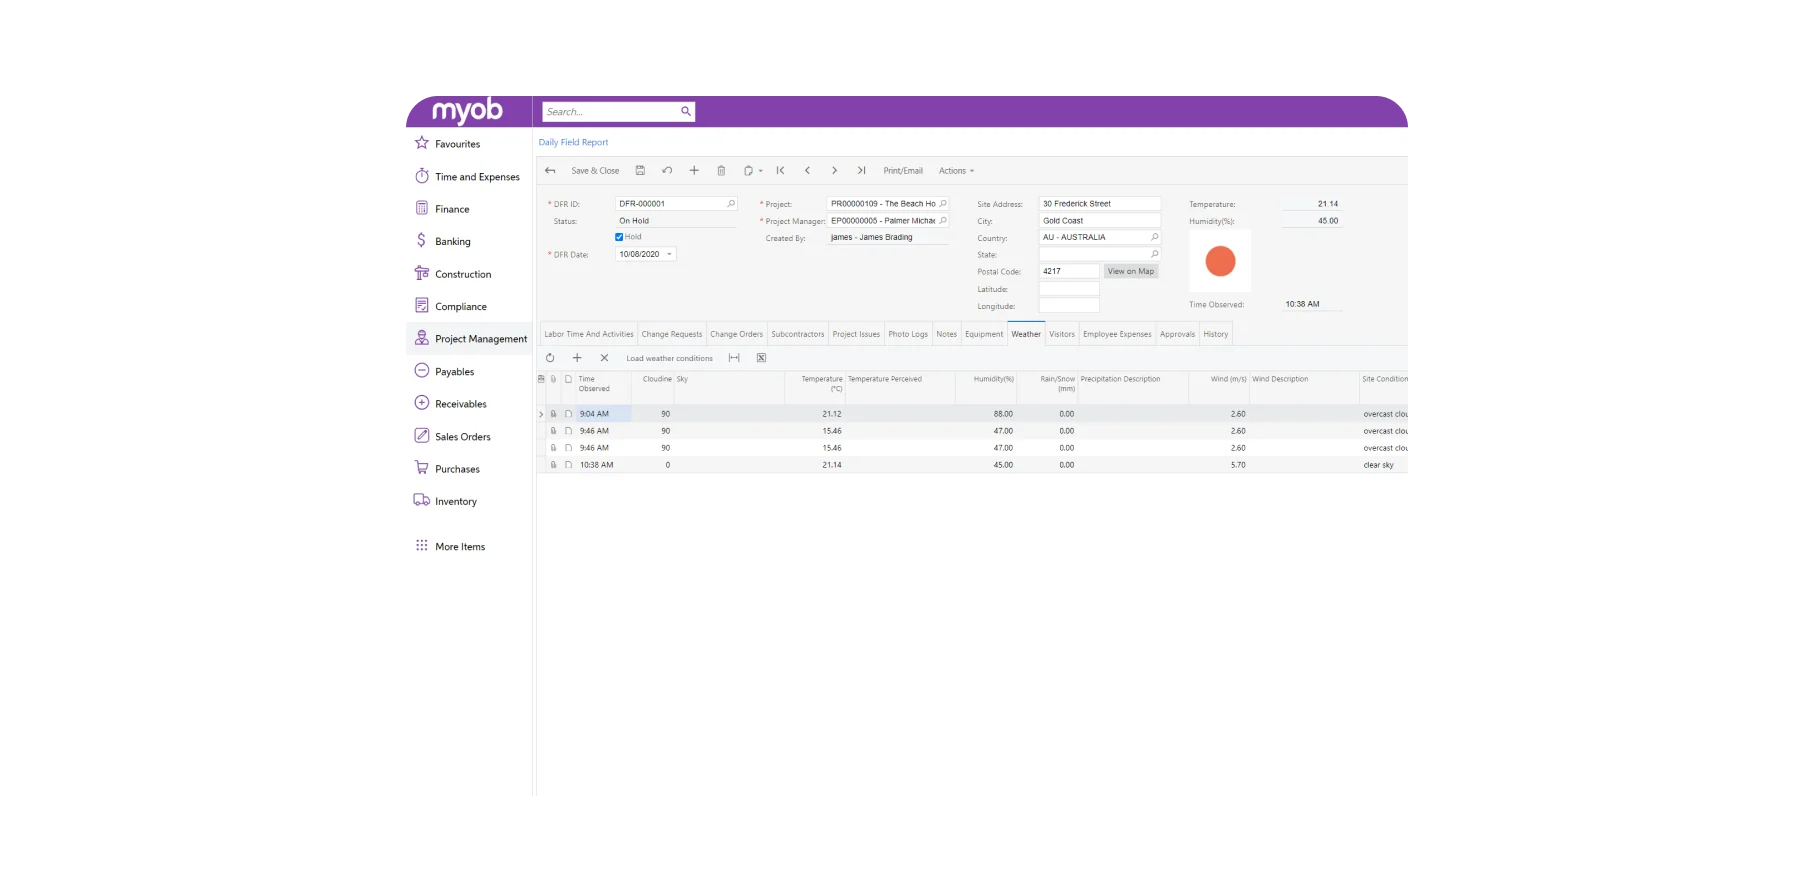Viewport: 1814px width, 892px height.
Task: Open the DFR Date dropdown
Action: point(670,254)
